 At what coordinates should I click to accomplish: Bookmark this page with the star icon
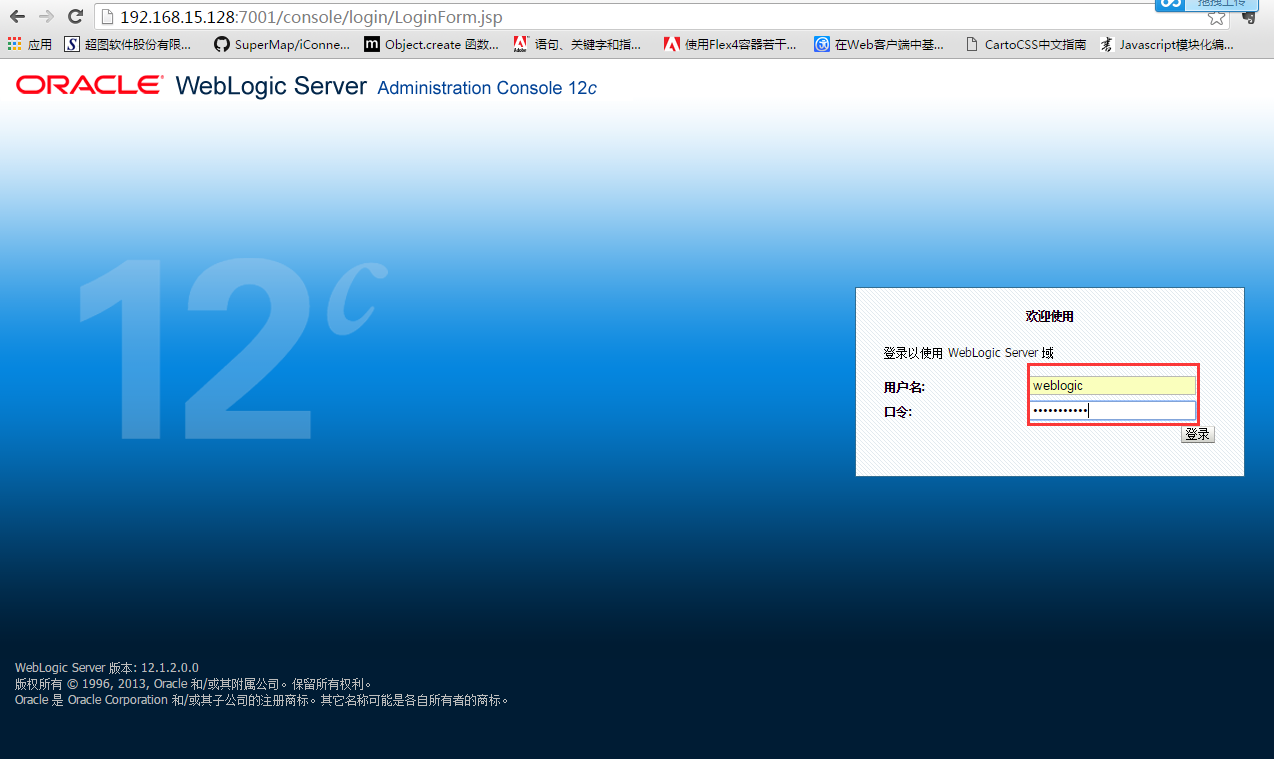click(x=1216, y=17)
